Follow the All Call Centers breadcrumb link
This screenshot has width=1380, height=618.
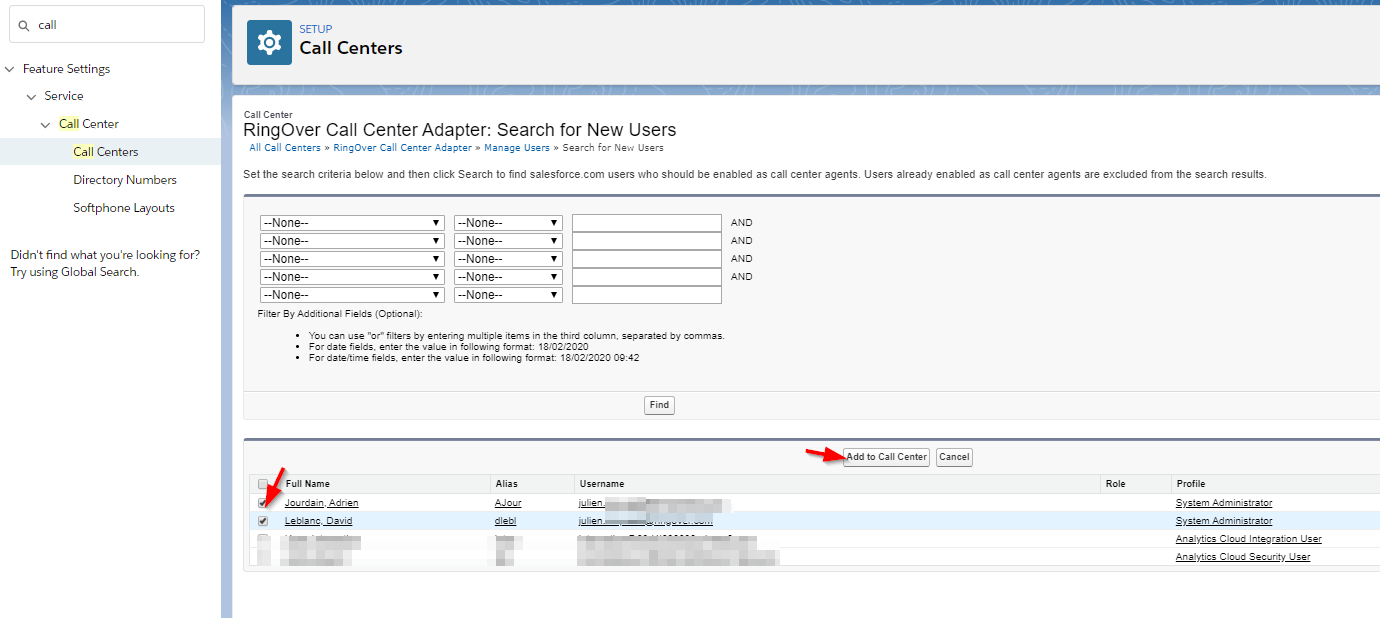[285, 148]
